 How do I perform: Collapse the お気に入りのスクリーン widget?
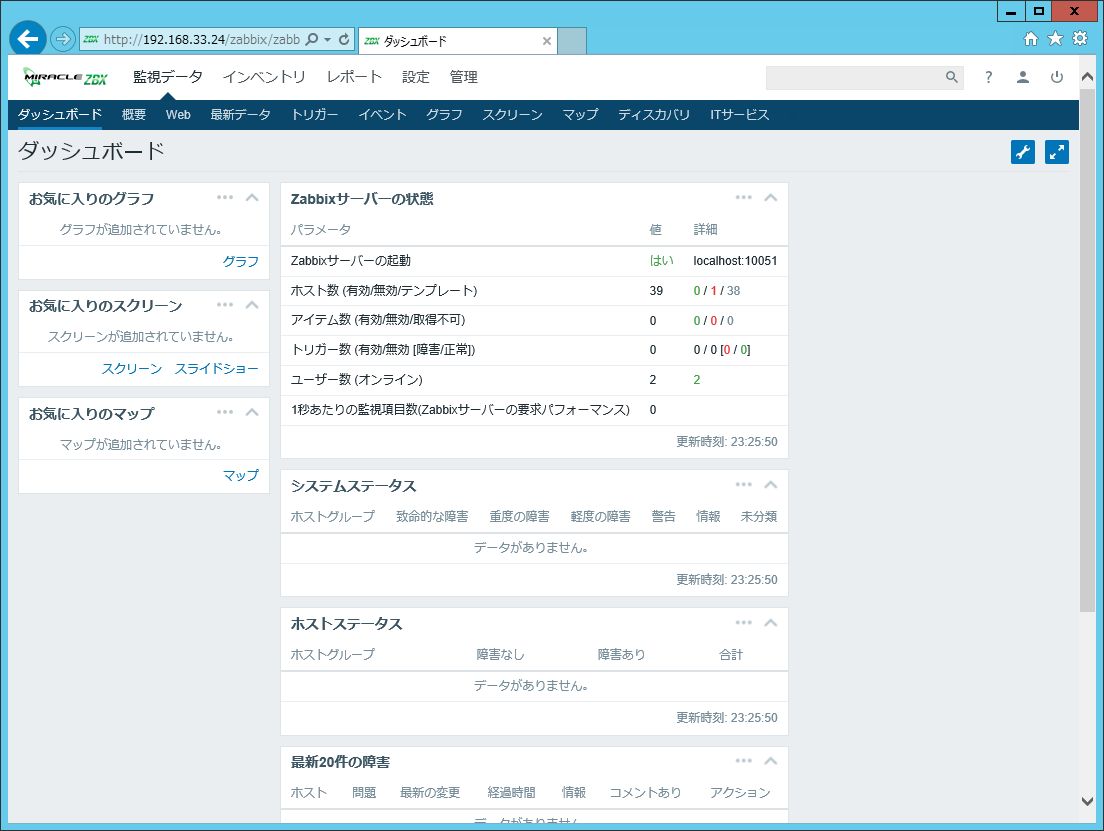252,304
